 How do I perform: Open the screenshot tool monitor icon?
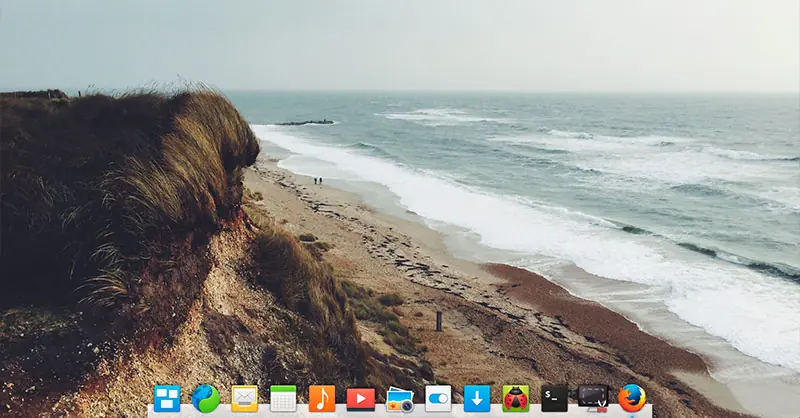click(x=593, y=399)
